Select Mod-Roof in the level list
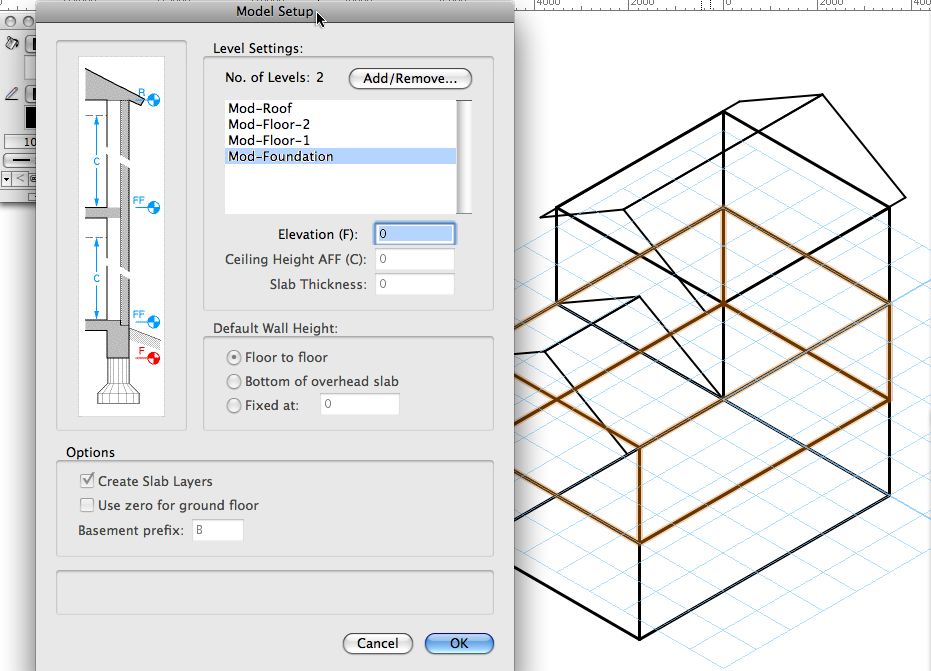This screenshot has height=671, width=931. [340, 108]
